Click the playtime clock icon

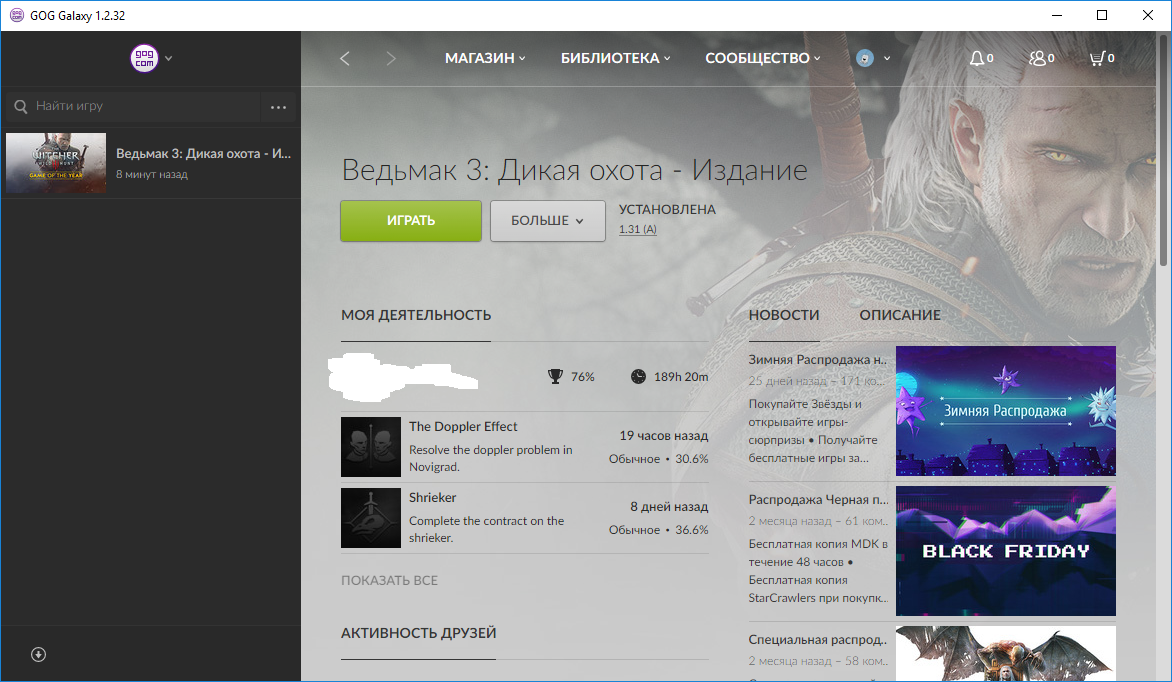[x=638, y=376]
